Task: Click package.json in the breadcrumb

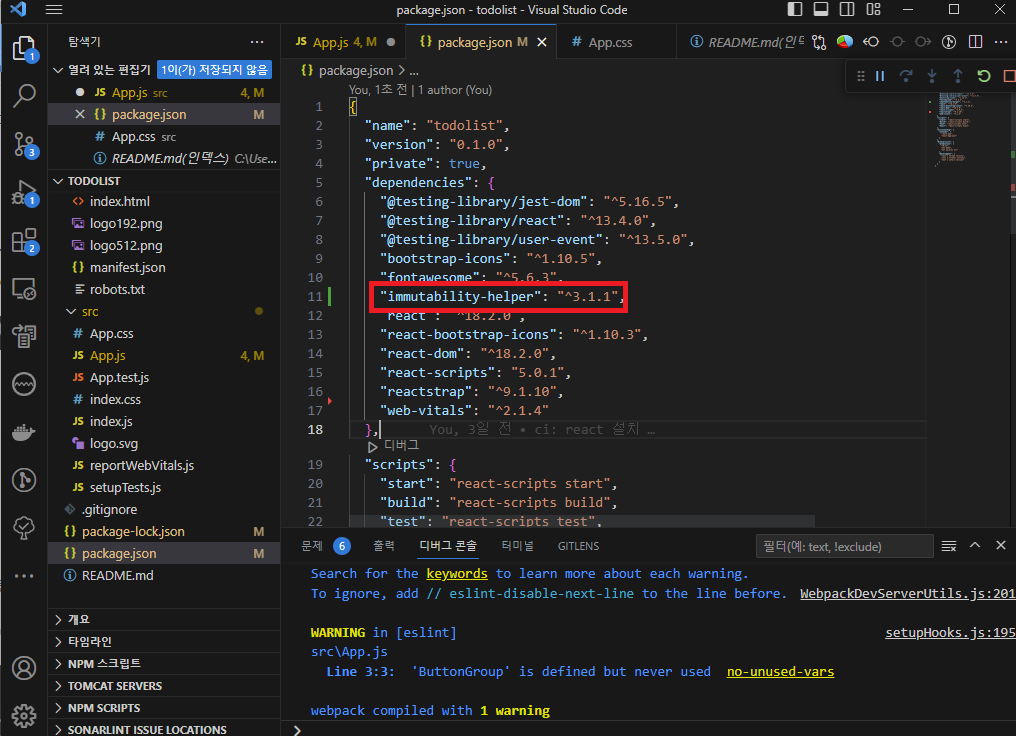Action: point(356,71)
